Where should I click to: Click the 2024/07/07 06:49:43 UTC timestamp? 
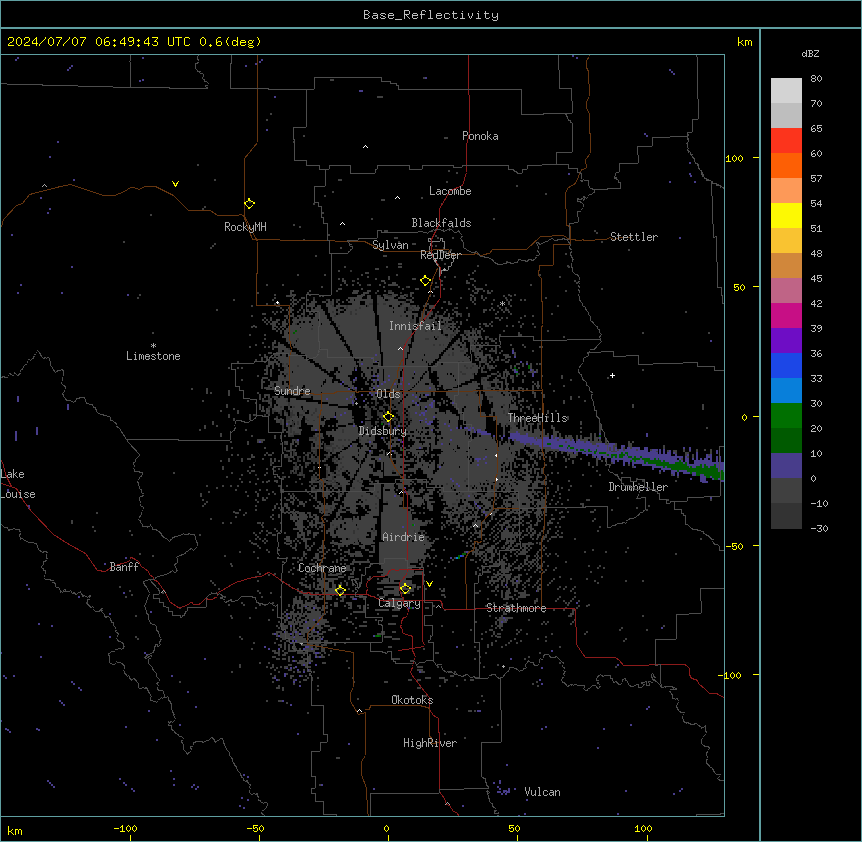click(99, 42)
